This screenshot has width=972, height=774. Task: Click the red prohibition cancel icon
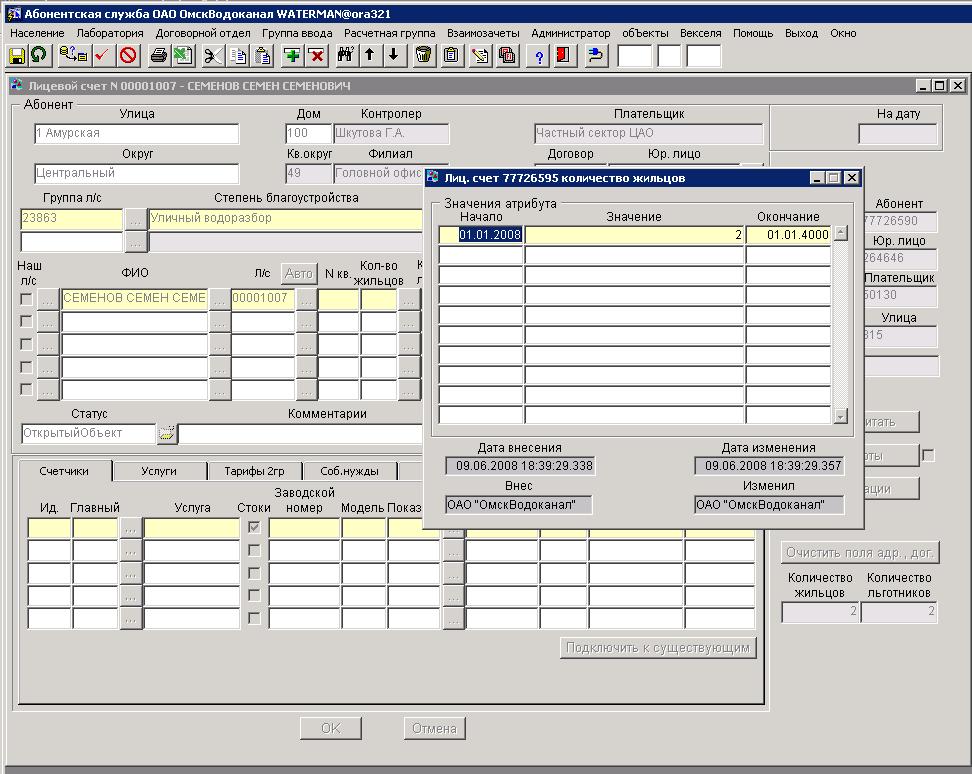[128, 56]
